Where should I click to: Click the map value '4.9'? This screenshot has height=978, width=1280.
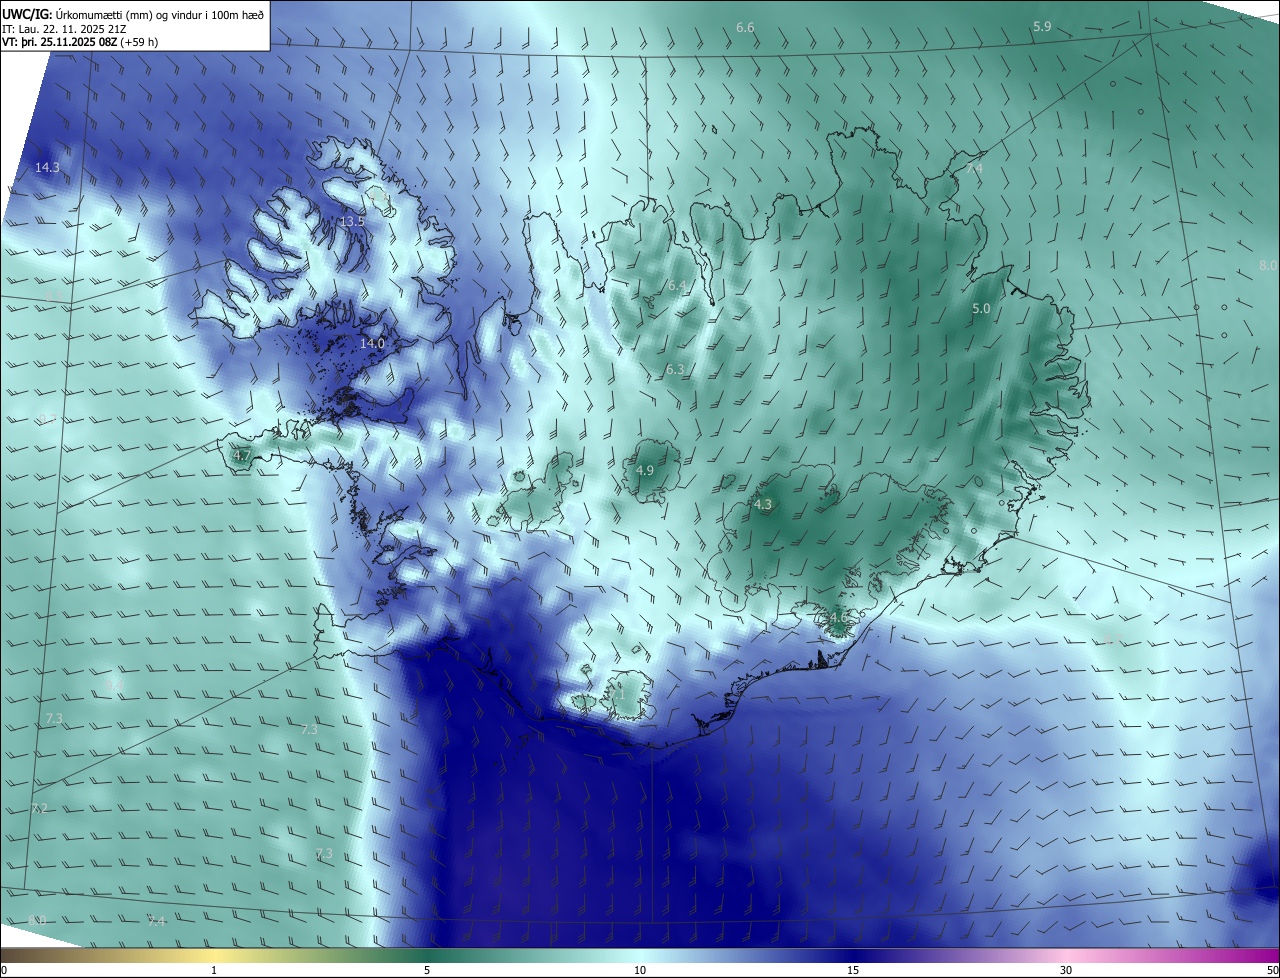click(x=645, y=470)
